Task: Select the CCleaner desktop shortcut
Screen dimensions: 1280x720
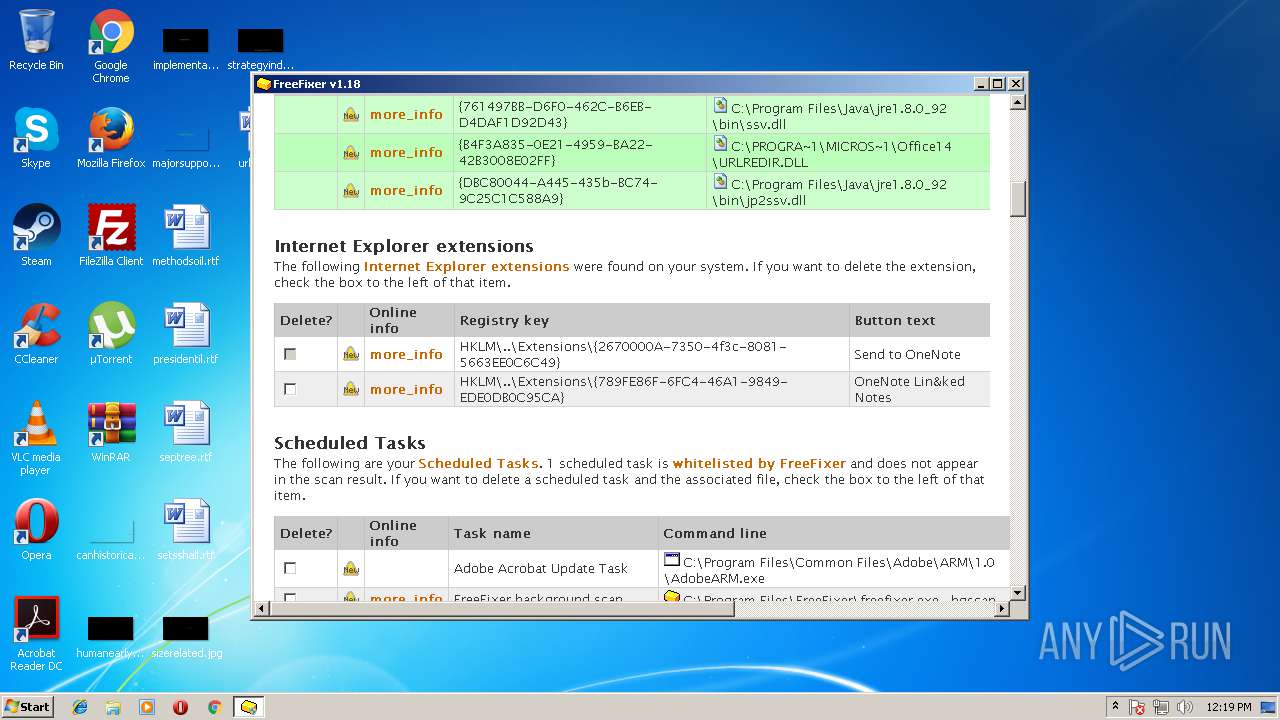Action: (36, 334)
